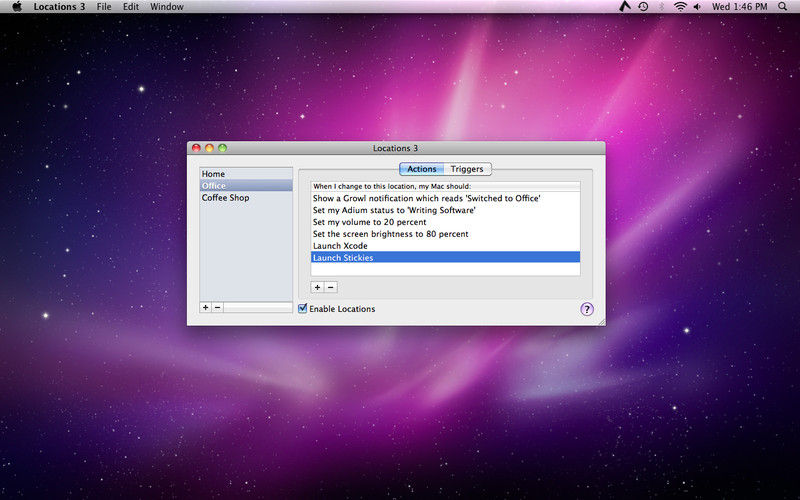Select 'Set my volume to 20 percent'

445,222
